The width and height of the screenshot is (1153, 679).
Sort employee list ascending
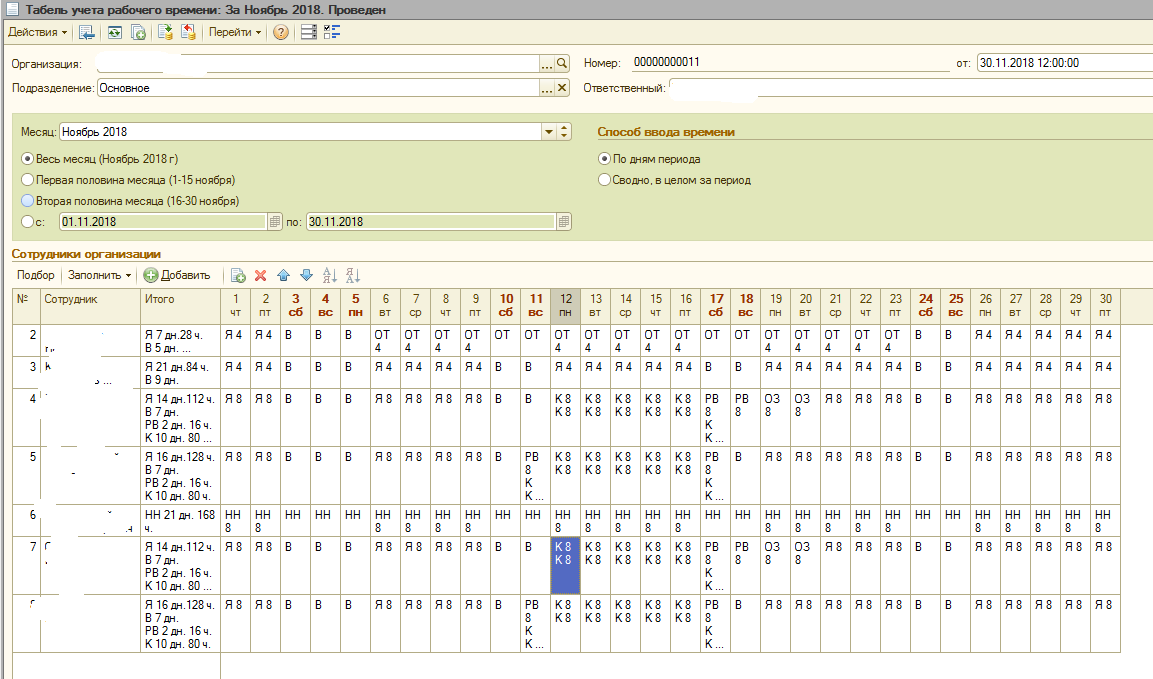330,275
